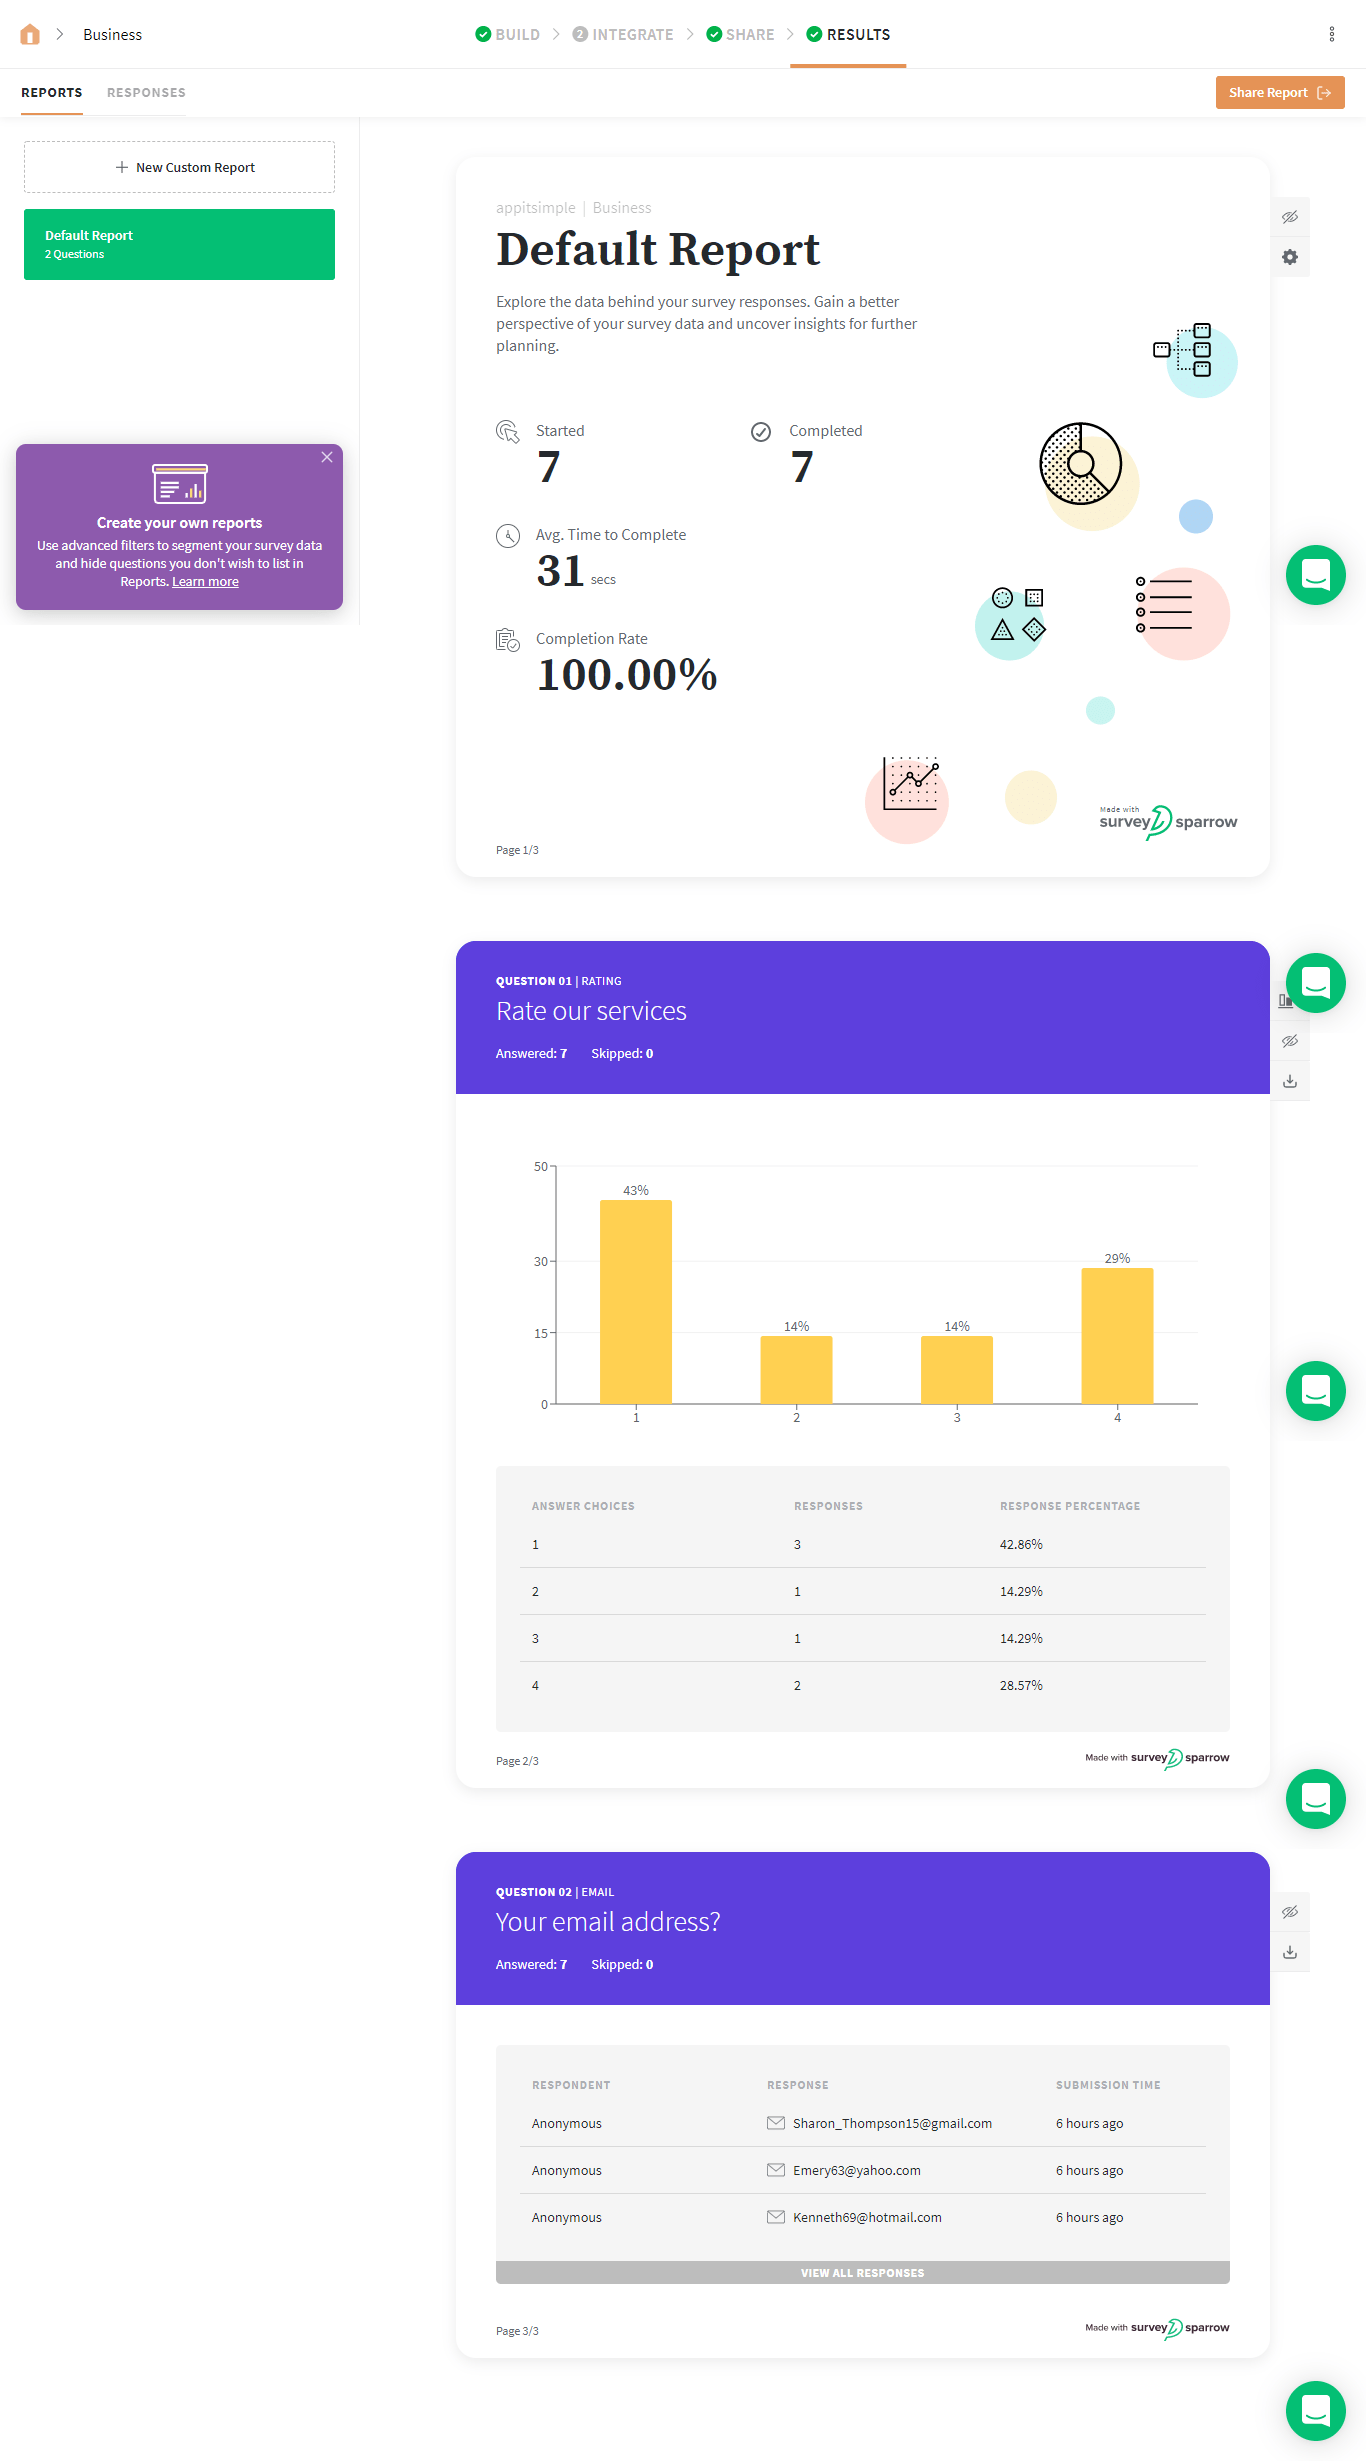Toggle visibility of the Default Report cover page
1366x2461 pixels.
tap(1290, 217)
